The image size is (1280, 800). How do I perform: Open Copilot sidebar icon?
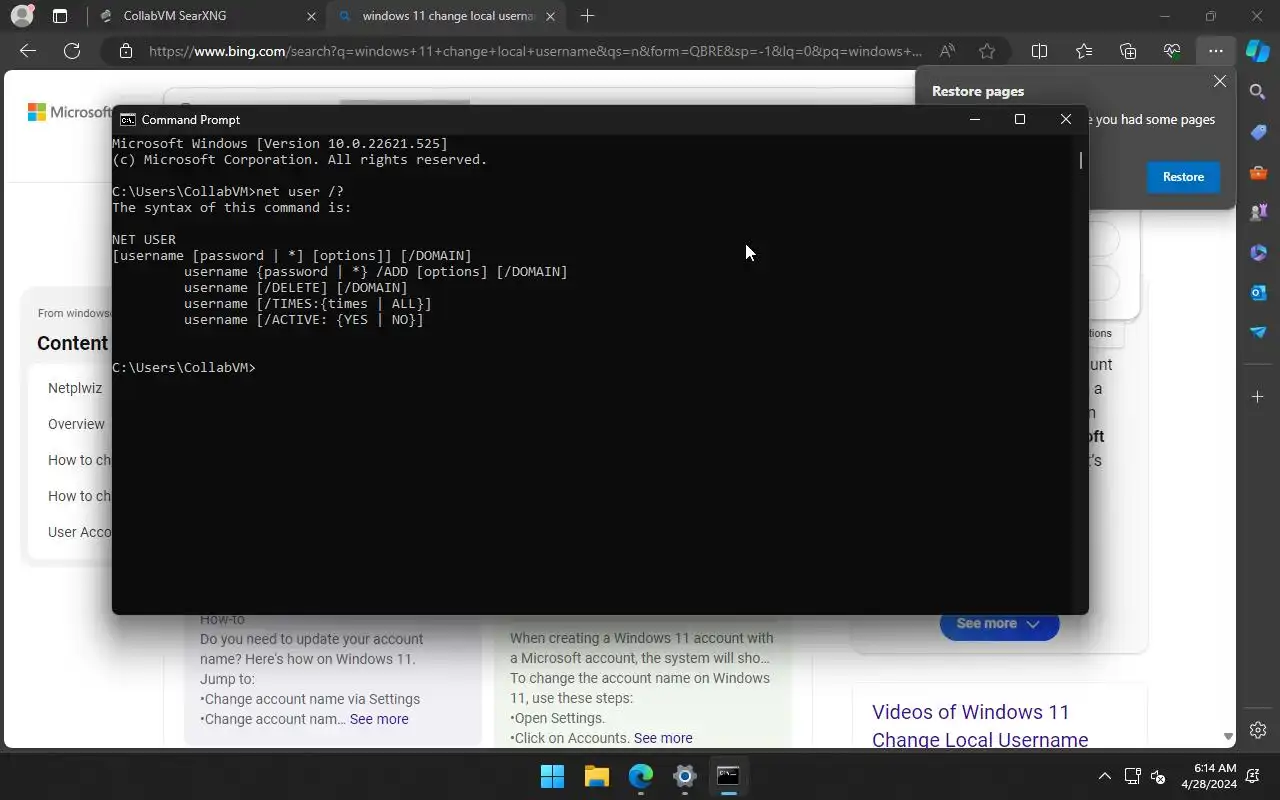coord(1258,51)
